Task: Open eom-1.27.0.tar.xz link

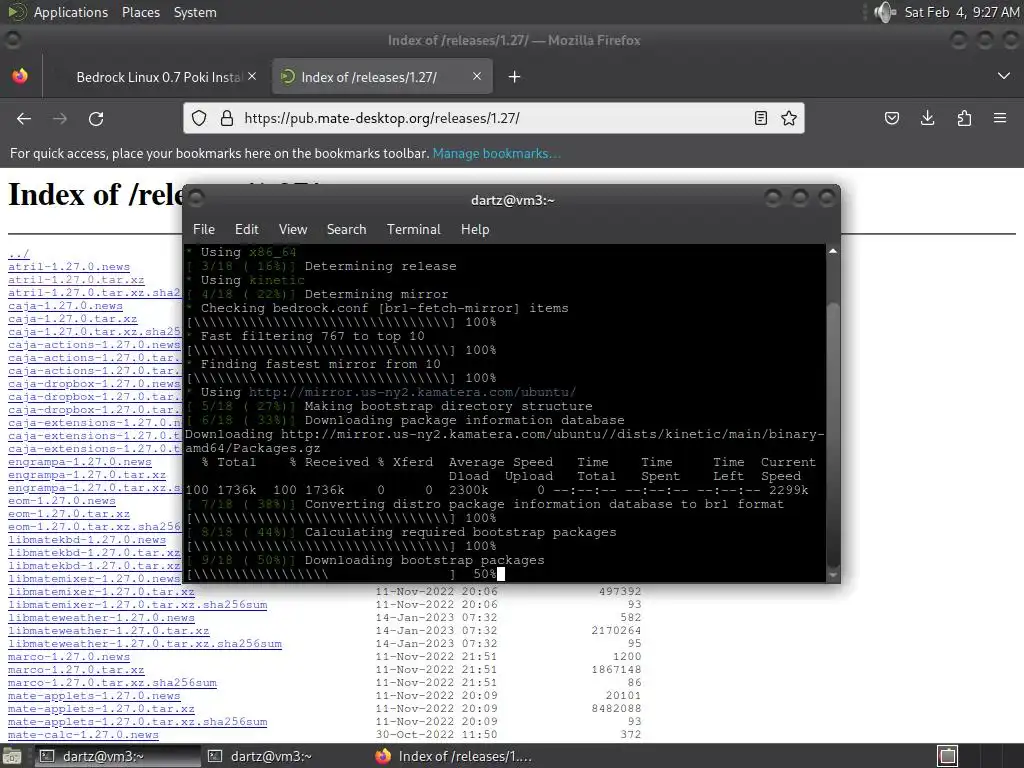Action: tap(69, 514)
